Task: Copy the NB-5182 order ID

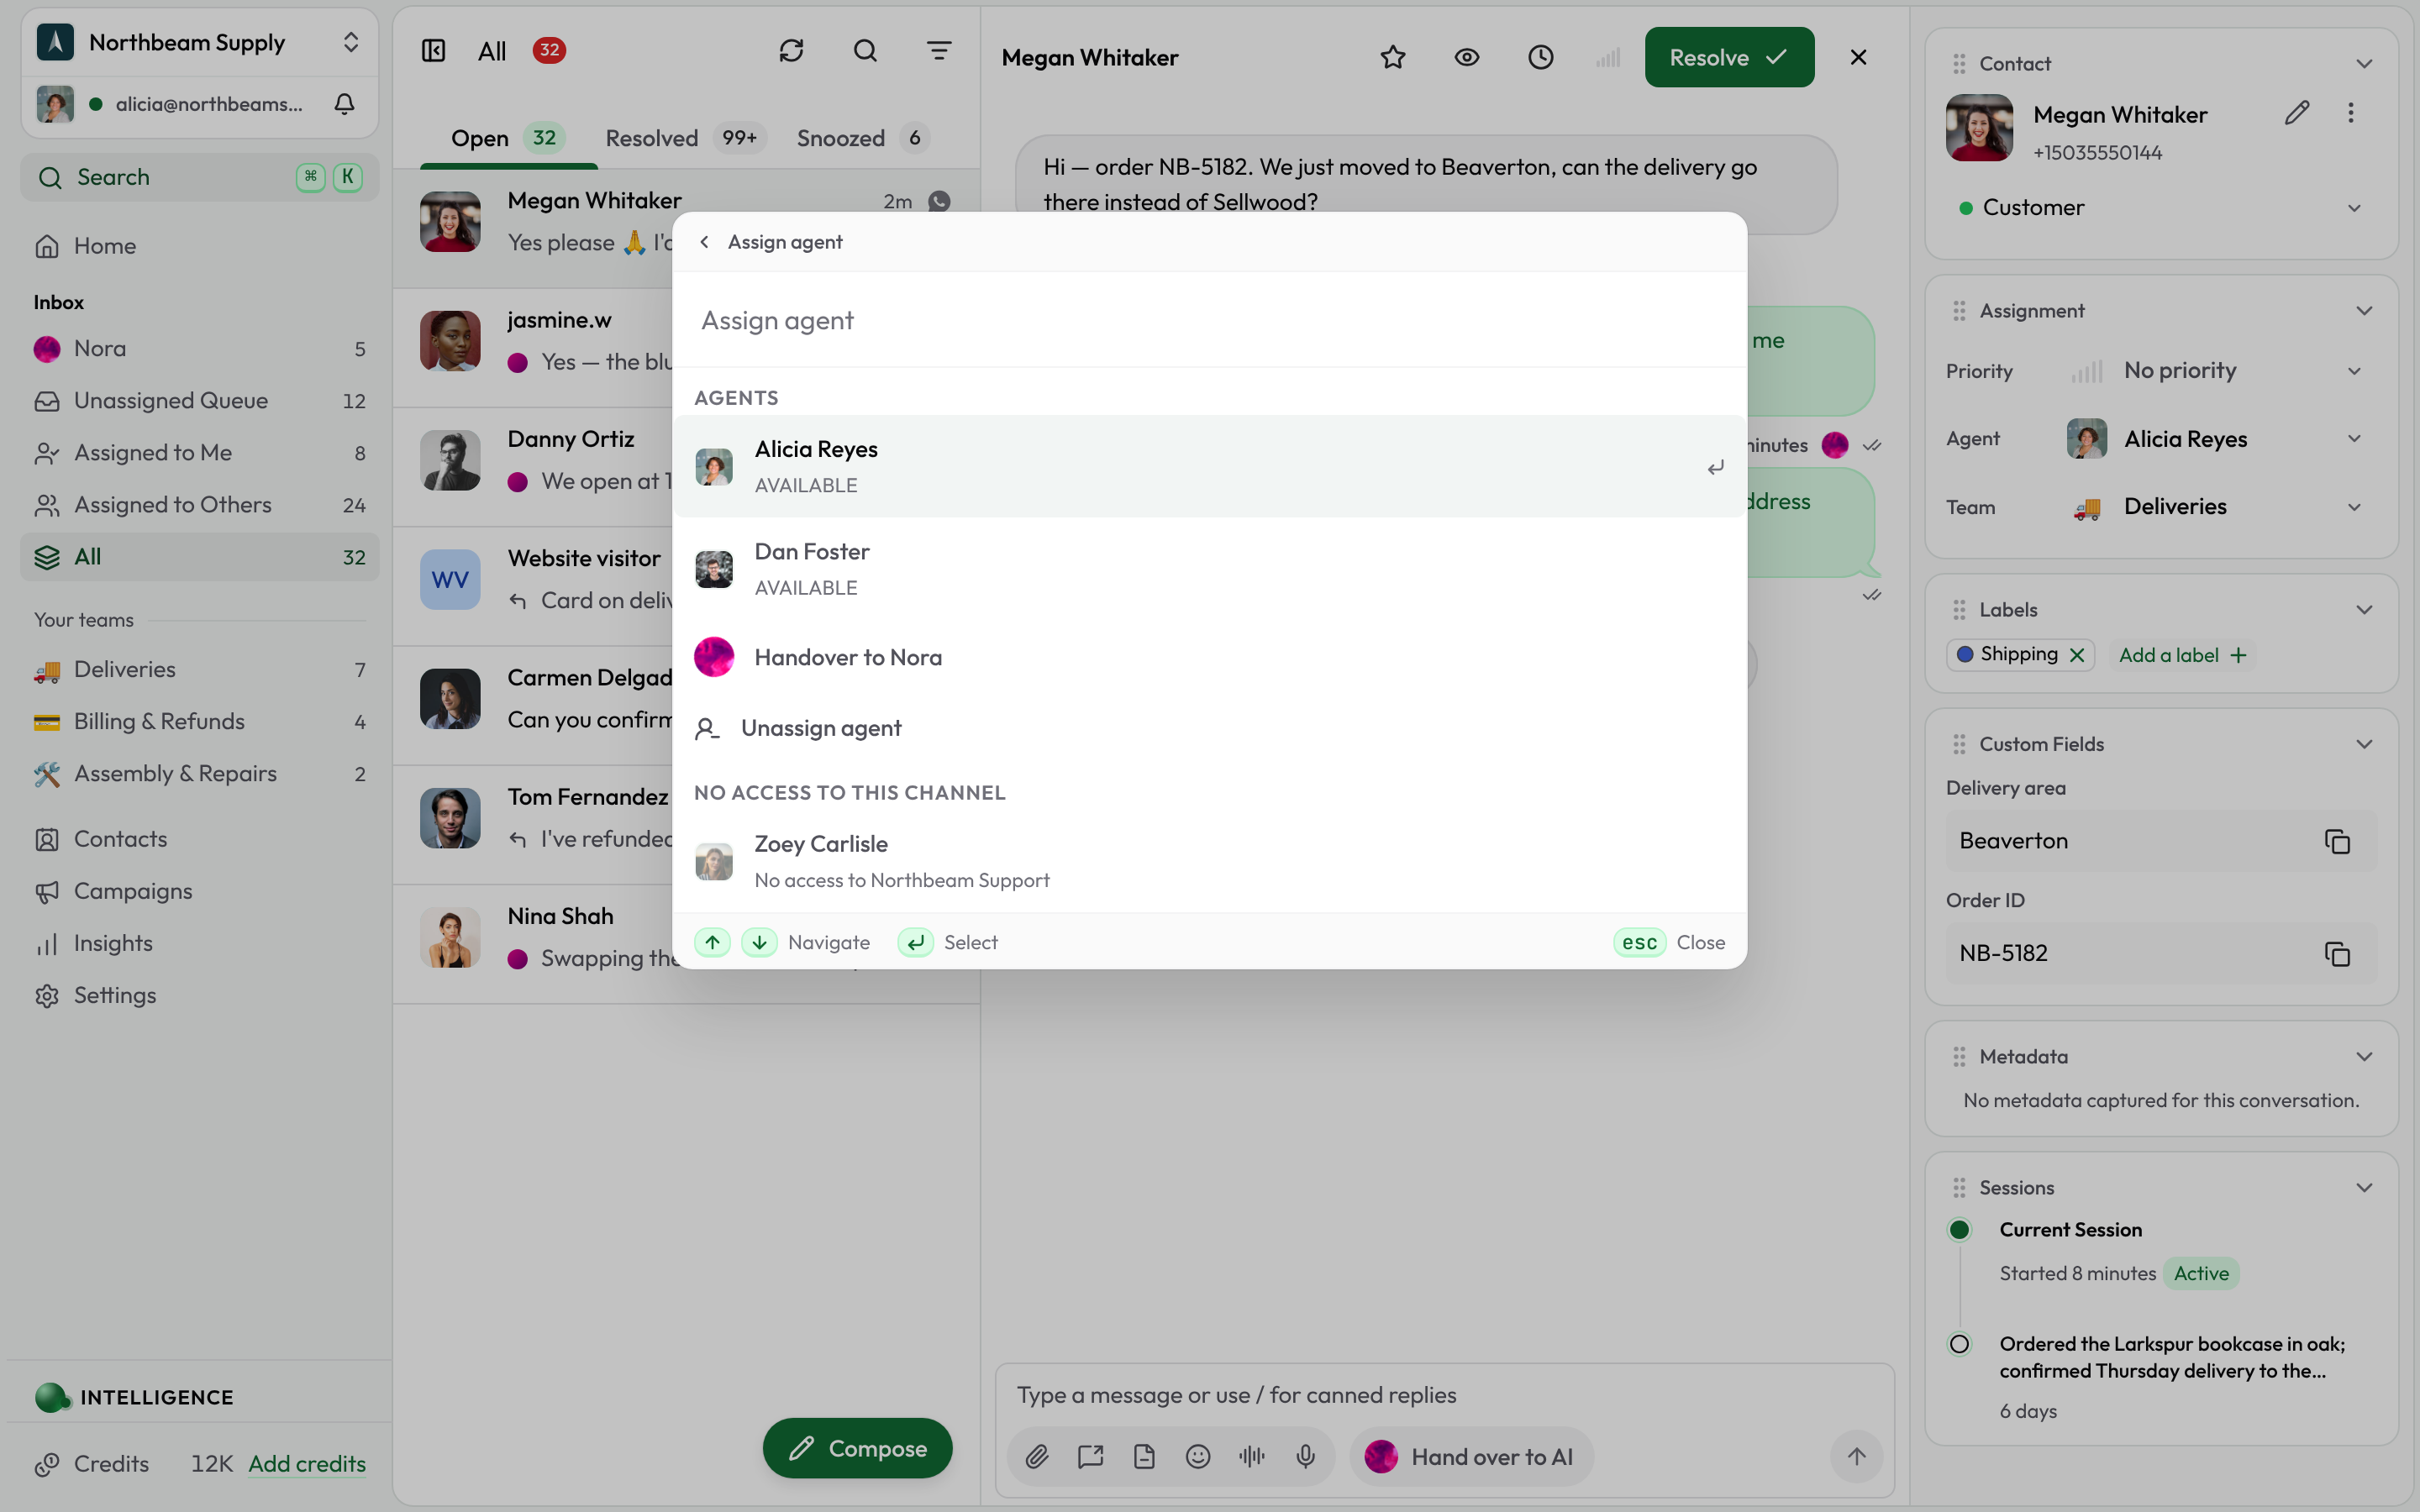Action: (x=2337, y=954)
